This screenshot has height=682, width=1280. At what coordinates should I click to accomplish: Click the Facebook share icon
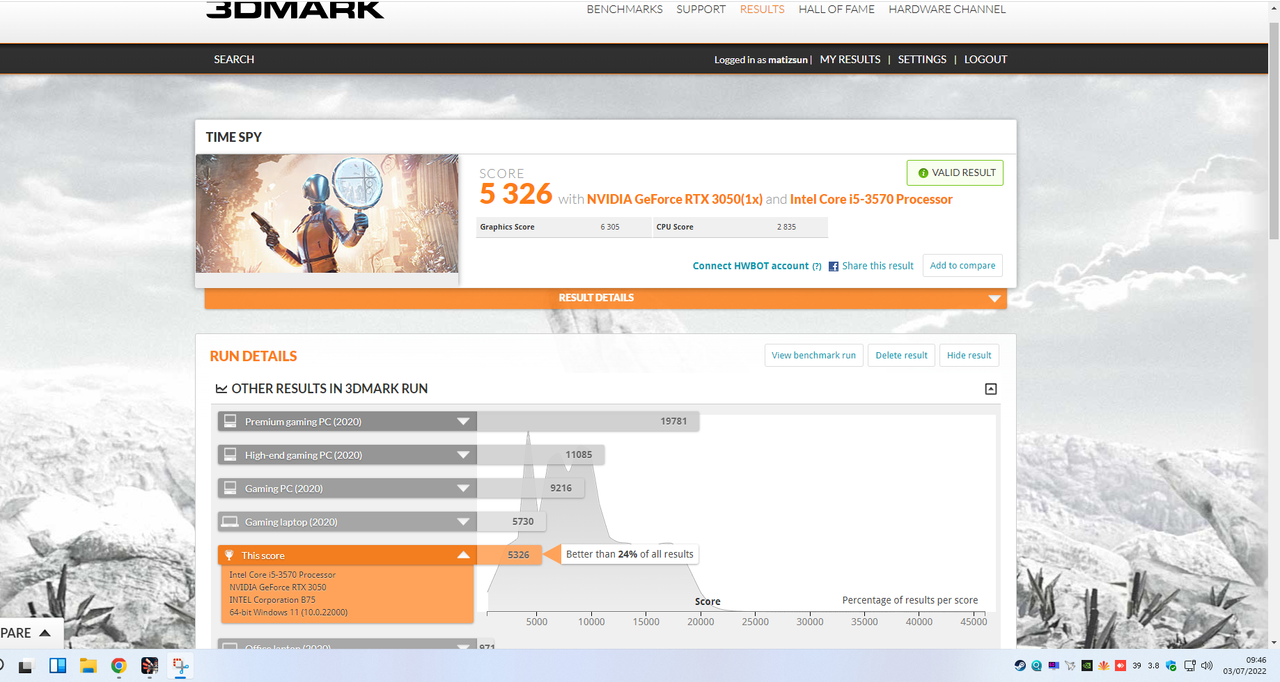[834, 266]
